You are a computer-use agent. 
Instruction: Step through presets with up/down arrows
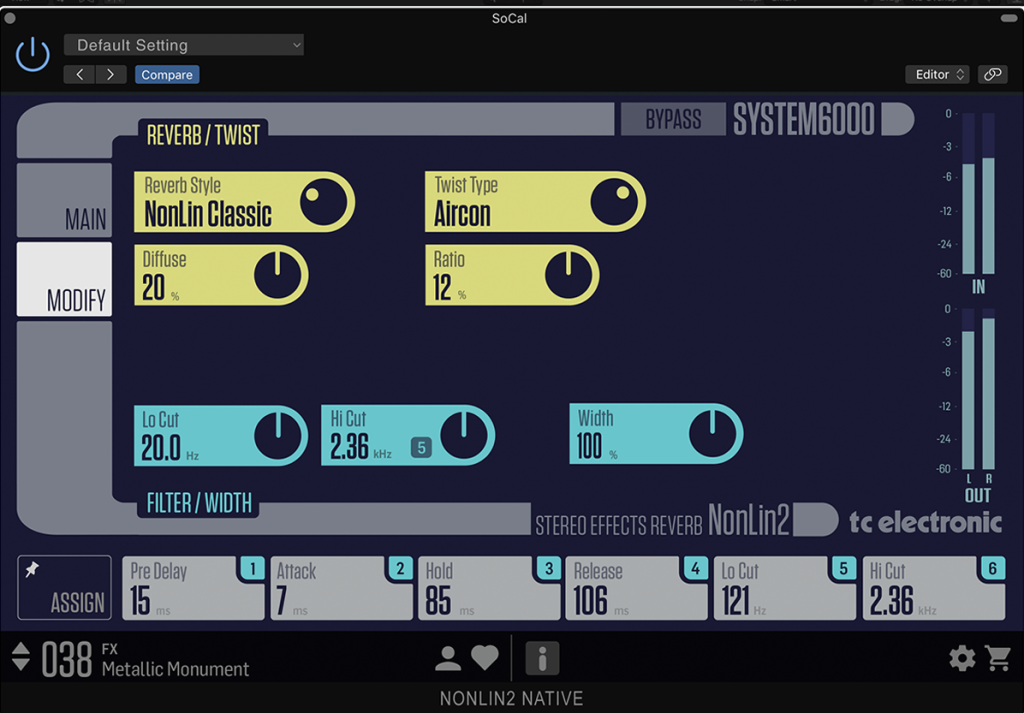[x=21, y=657]
